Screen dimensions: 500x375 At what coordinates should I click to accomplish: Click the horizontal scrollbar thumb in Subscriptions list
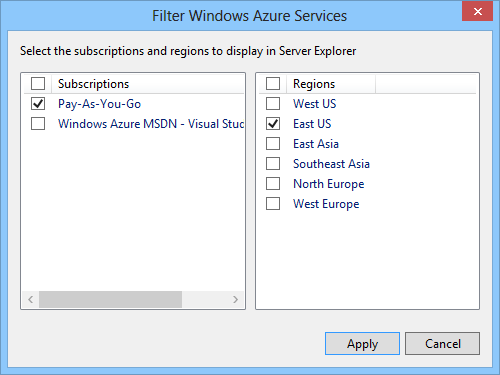point(110,299)
